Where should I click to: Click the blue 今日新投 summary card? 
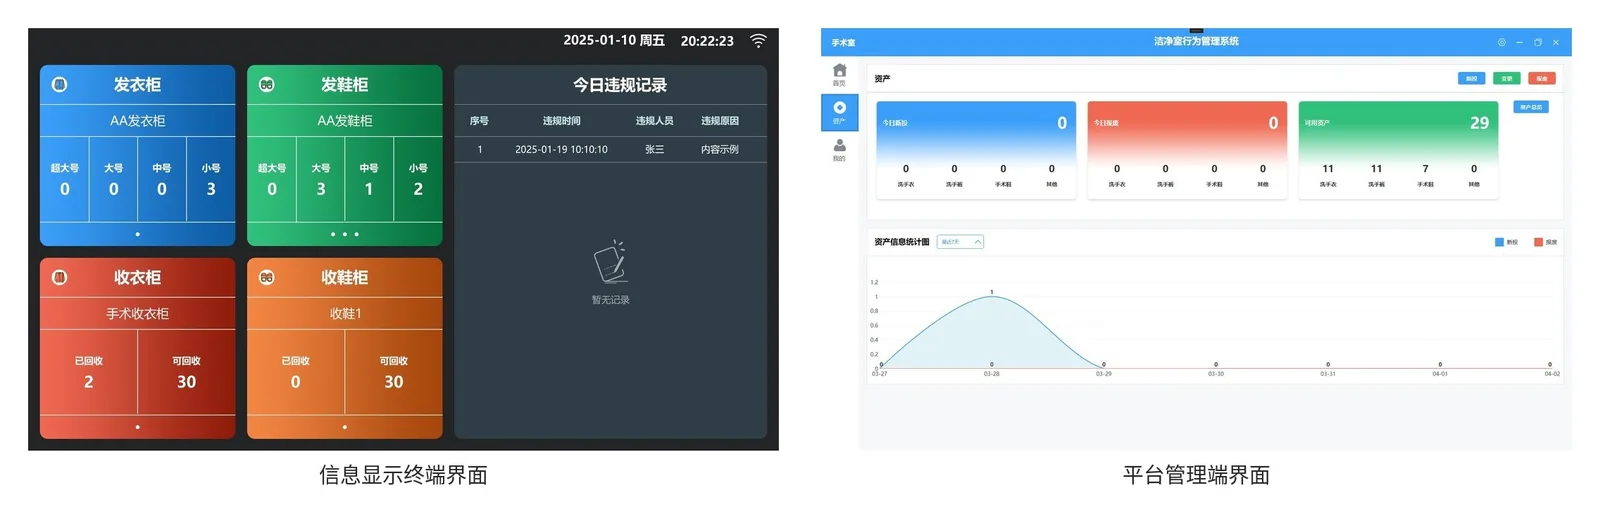click(976, 150)
